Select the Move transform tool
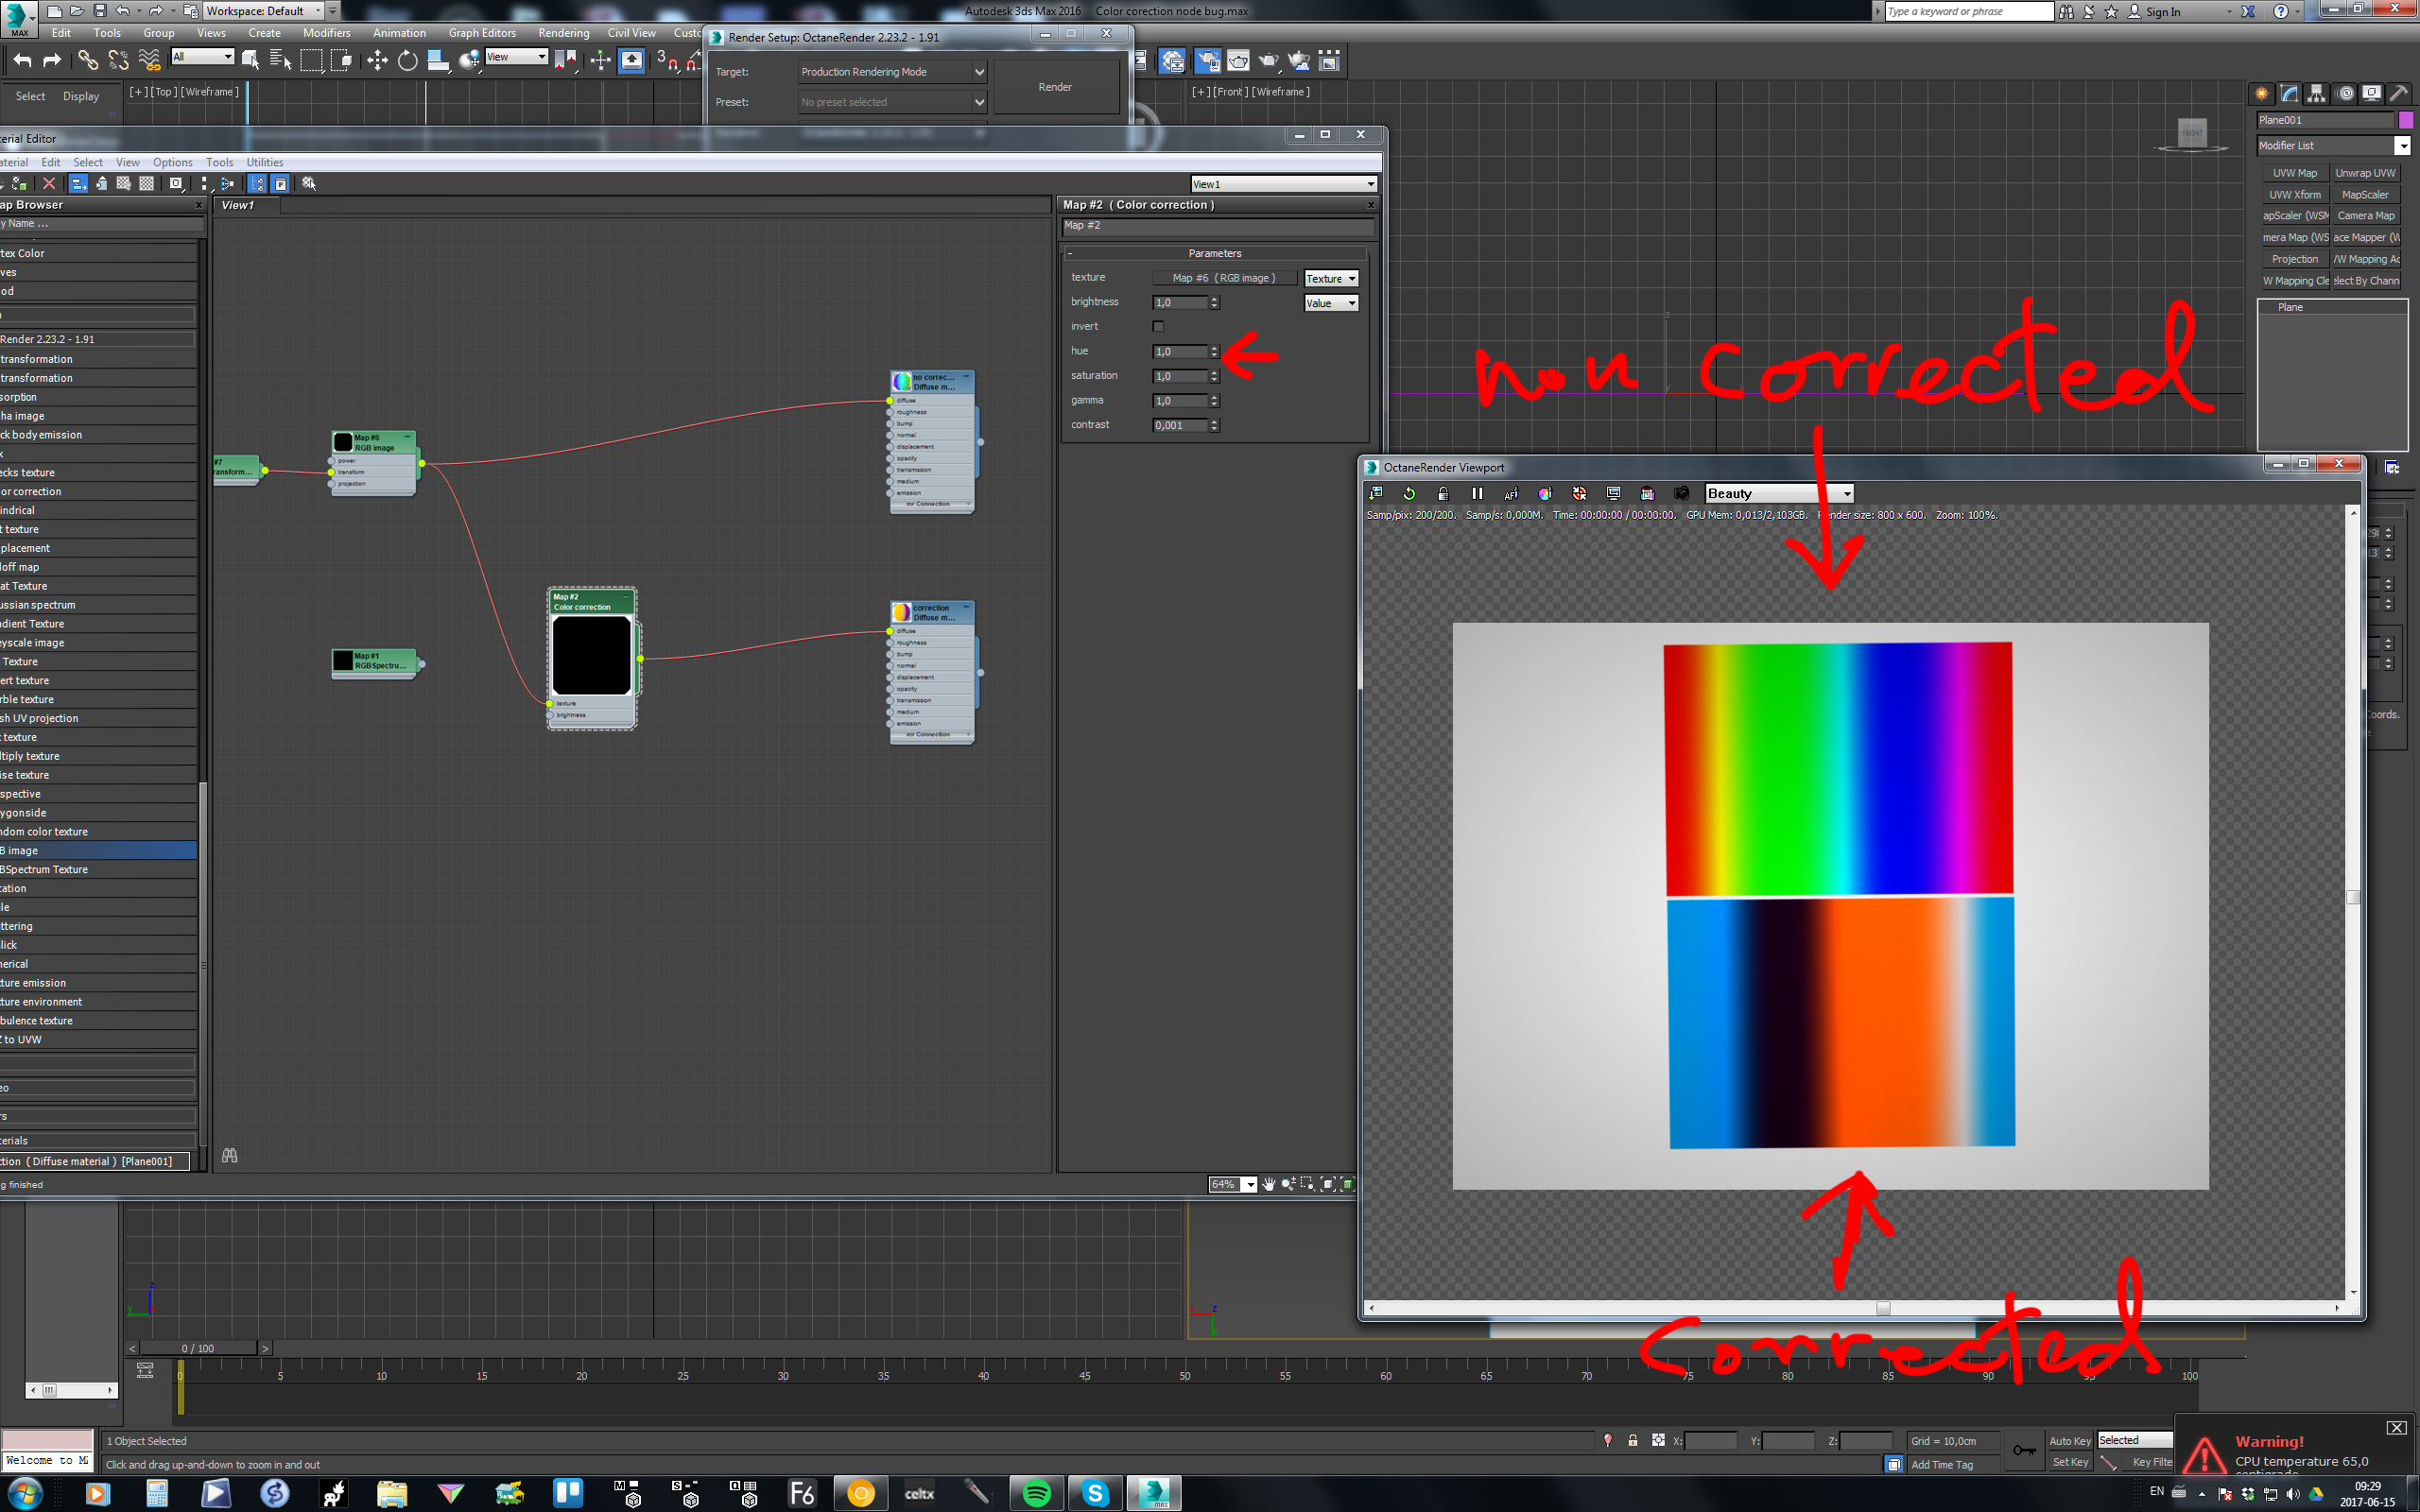 pos(377,61)
